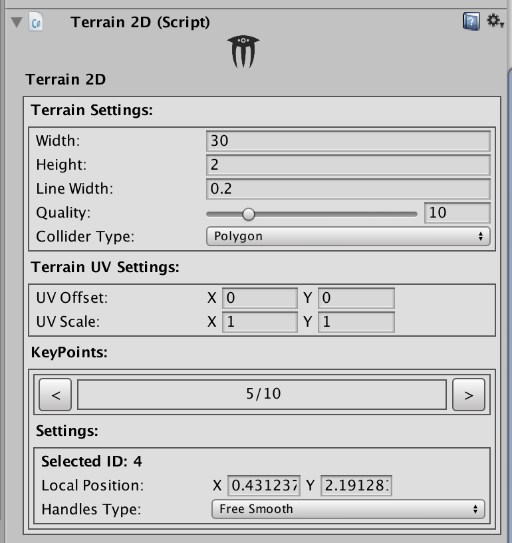Viewport: 512px width, 543px height.
Task: Click the Quality slider handle
Action: pos(248,214)
